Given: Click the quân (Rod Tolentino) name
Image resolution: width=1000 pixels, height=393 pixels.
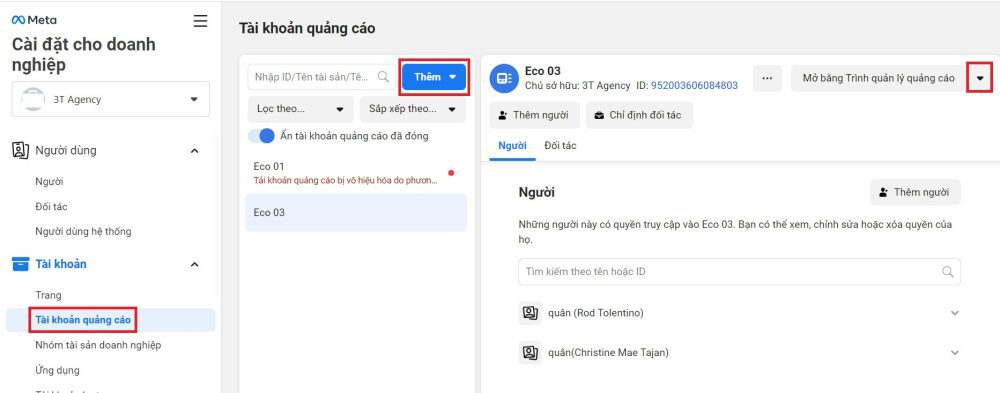Looking at the screenshot, I should pyautogui.click(x=596, y=313).
